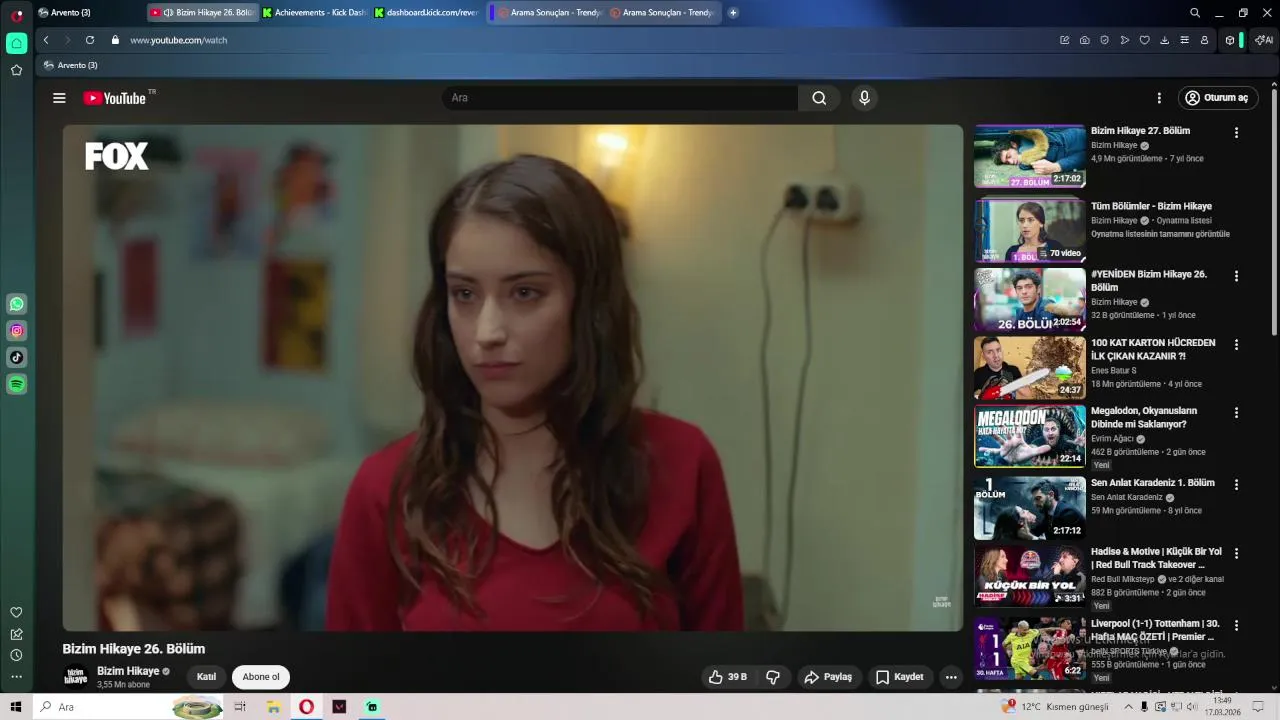Go back with the browser back arrow
1280x720 pixels.
tap(46, 40)
